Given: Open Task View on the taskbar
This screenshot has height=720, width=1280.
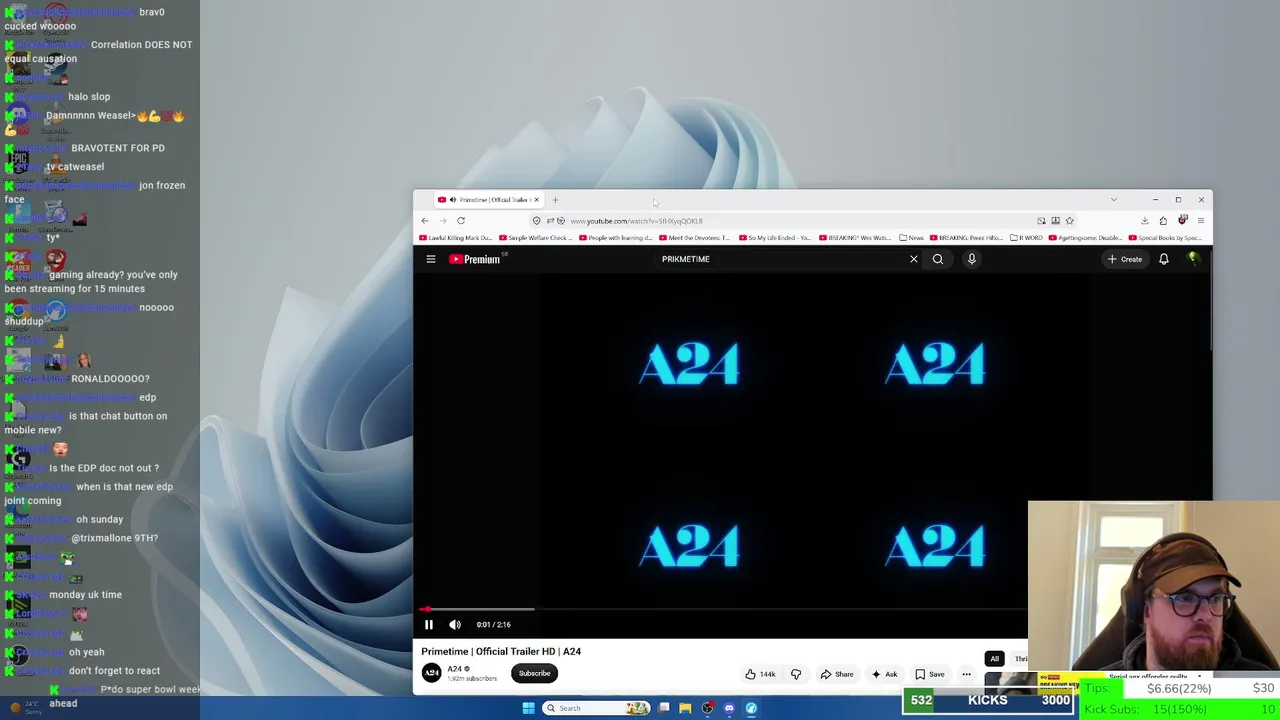Looking at the screenshot, I should (x=664, y=708).
